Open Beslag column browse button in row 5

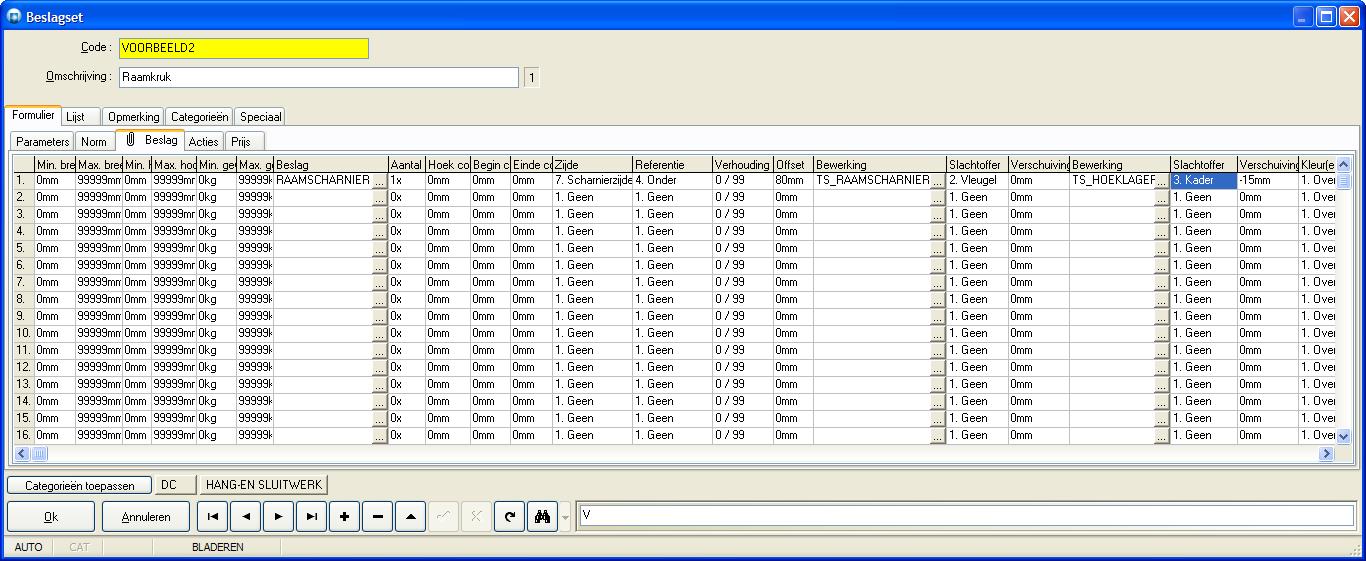click(x=379, y=249)
